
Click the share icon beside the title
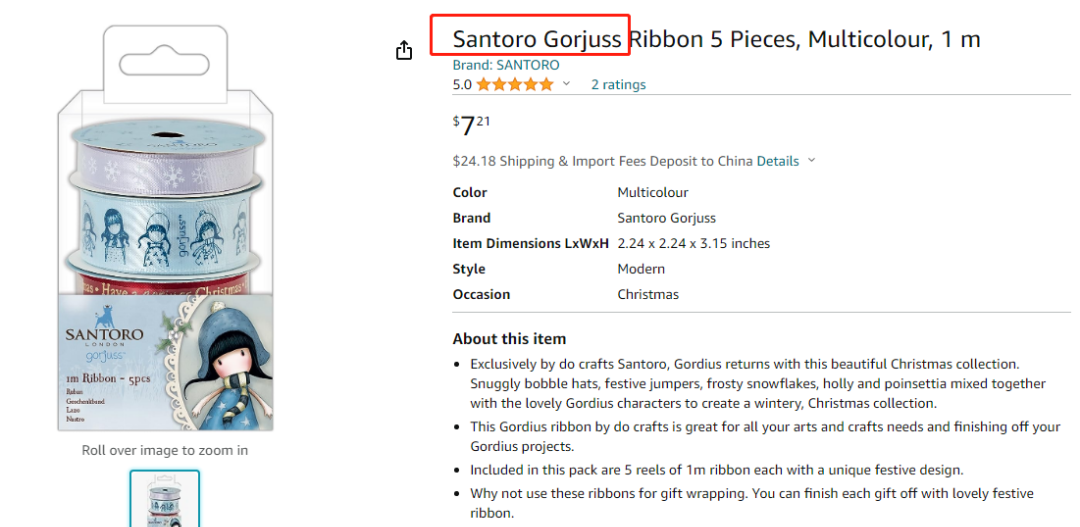(404, 50)
